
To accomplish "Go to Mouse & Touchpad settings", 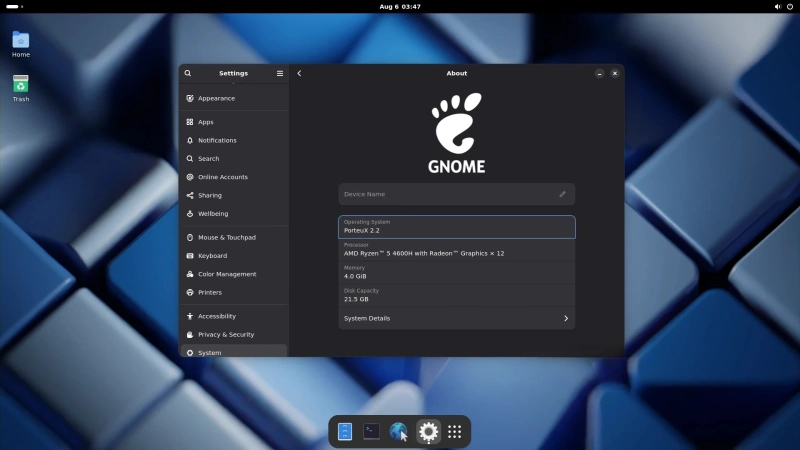I will tap(234, 237).
